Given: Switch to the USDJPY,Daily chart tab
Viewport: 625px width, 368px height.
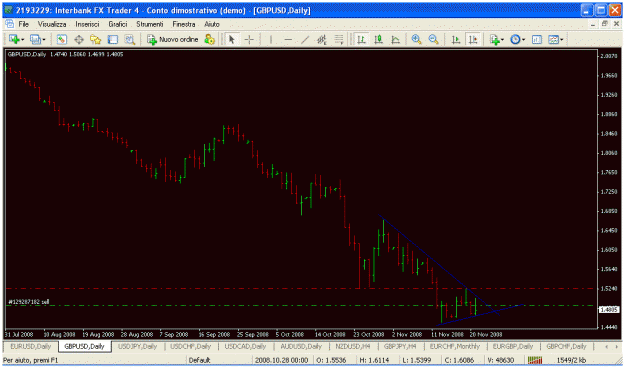Looking at the screenshot, I should (x=138, y=346).
